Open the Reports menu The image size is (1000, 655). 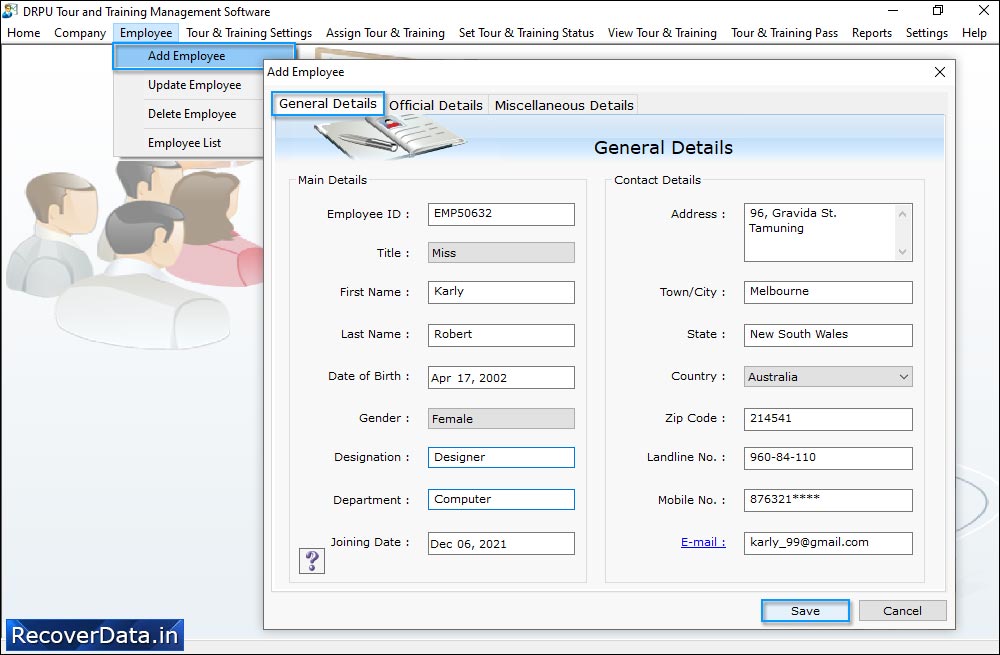[x=872, y=33]
